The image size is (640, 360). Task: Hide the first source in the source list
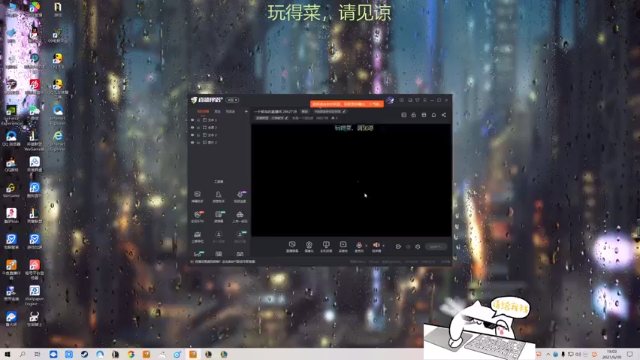point(192,120)
